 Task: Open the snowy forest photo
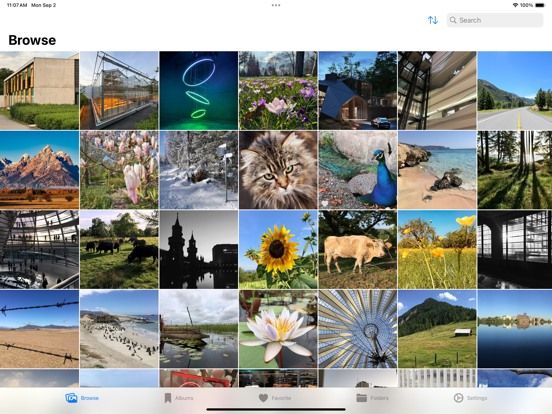199,170
